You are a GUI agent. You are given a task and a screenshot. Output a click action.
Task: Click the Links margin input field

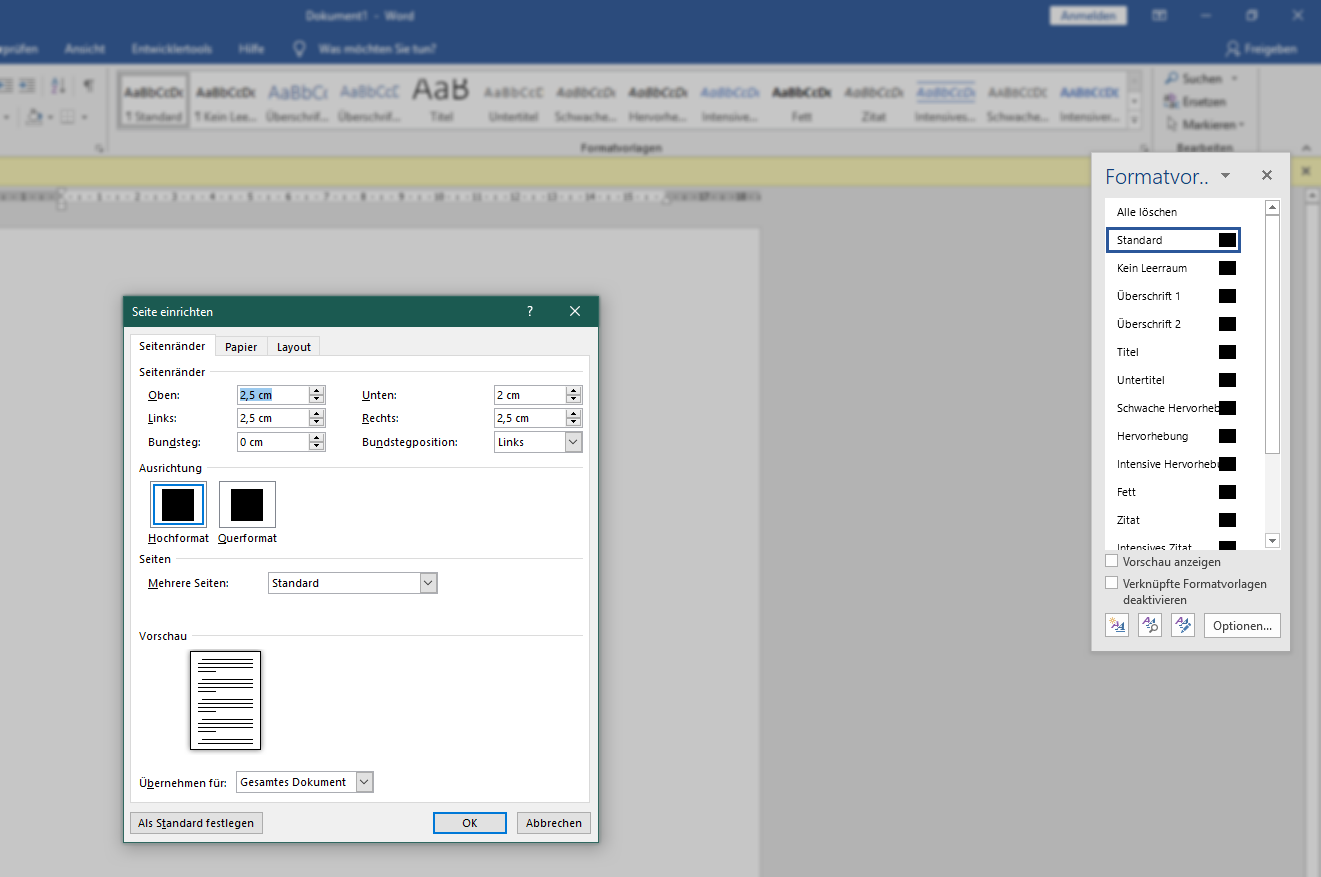(x=273, y=418)
